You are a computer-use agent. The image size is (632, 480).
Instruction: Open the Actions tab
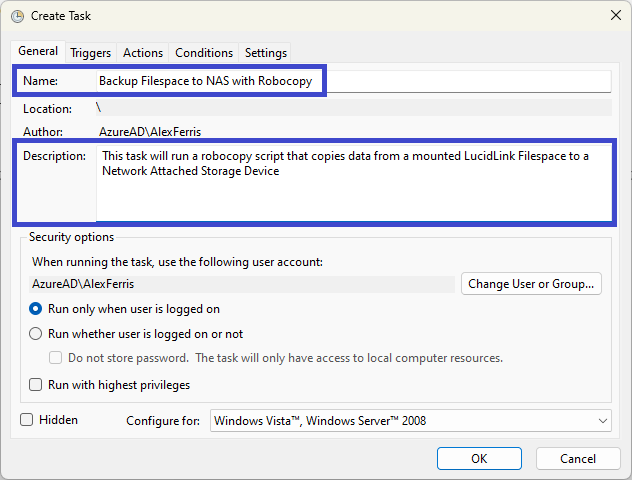(x=143, y=53)
